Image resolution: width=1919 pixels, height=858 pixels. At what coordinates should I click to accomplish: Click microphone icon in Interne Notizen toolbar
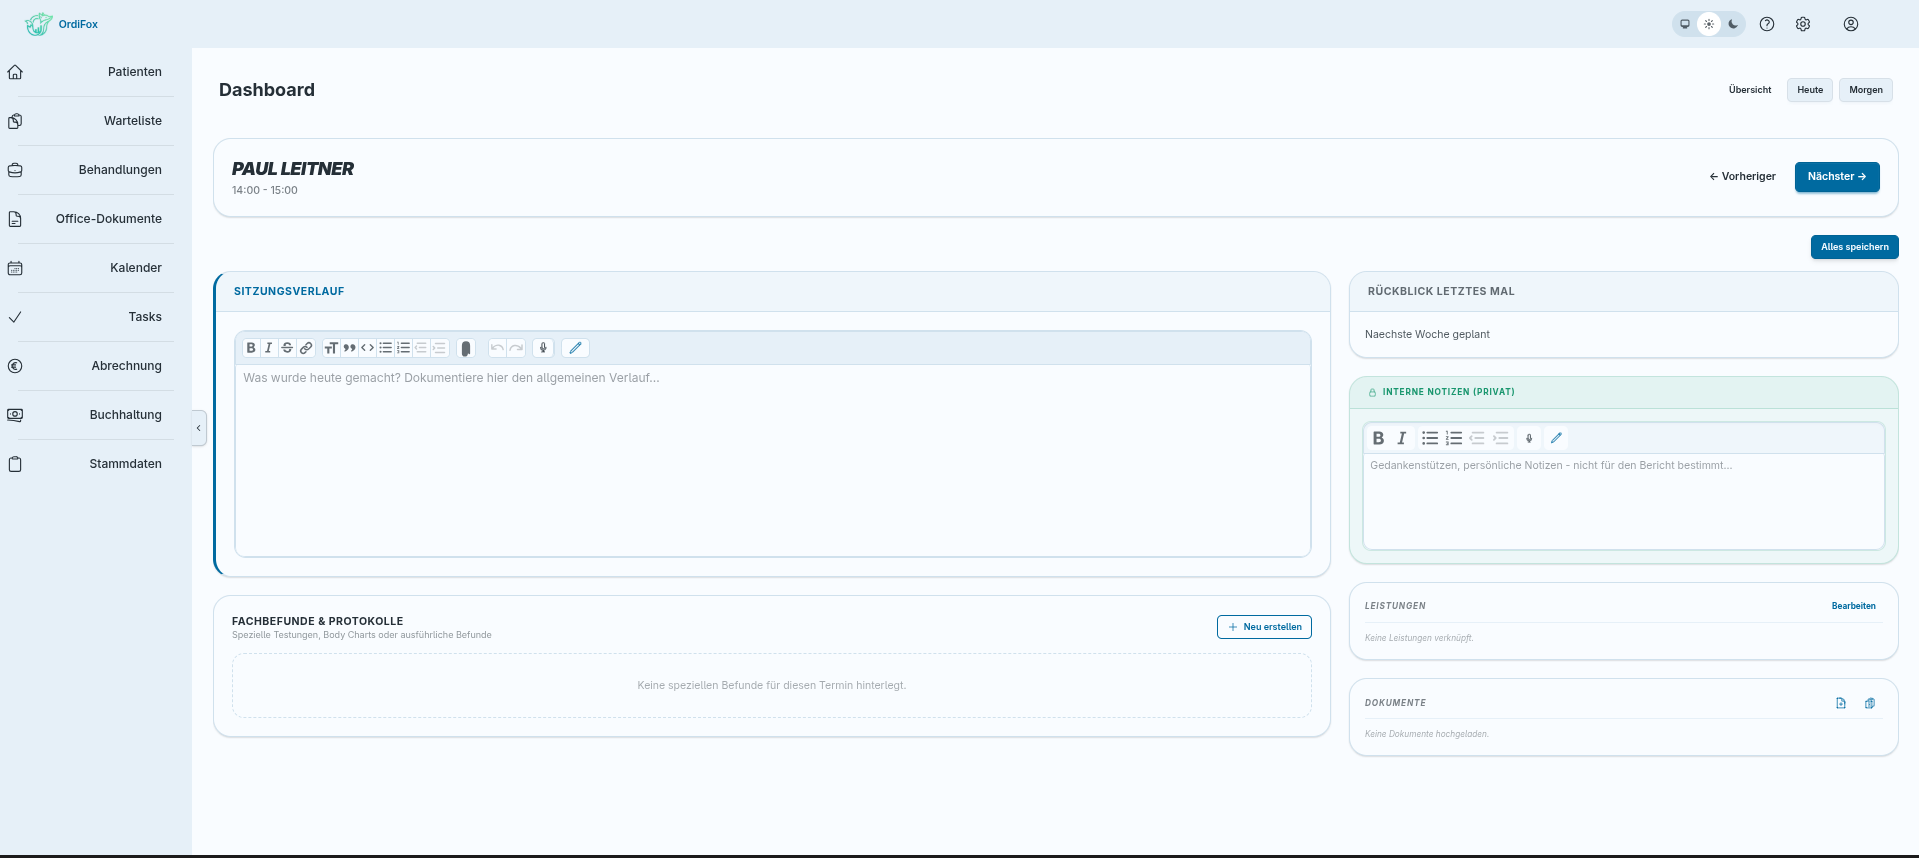click(1529, 438)
